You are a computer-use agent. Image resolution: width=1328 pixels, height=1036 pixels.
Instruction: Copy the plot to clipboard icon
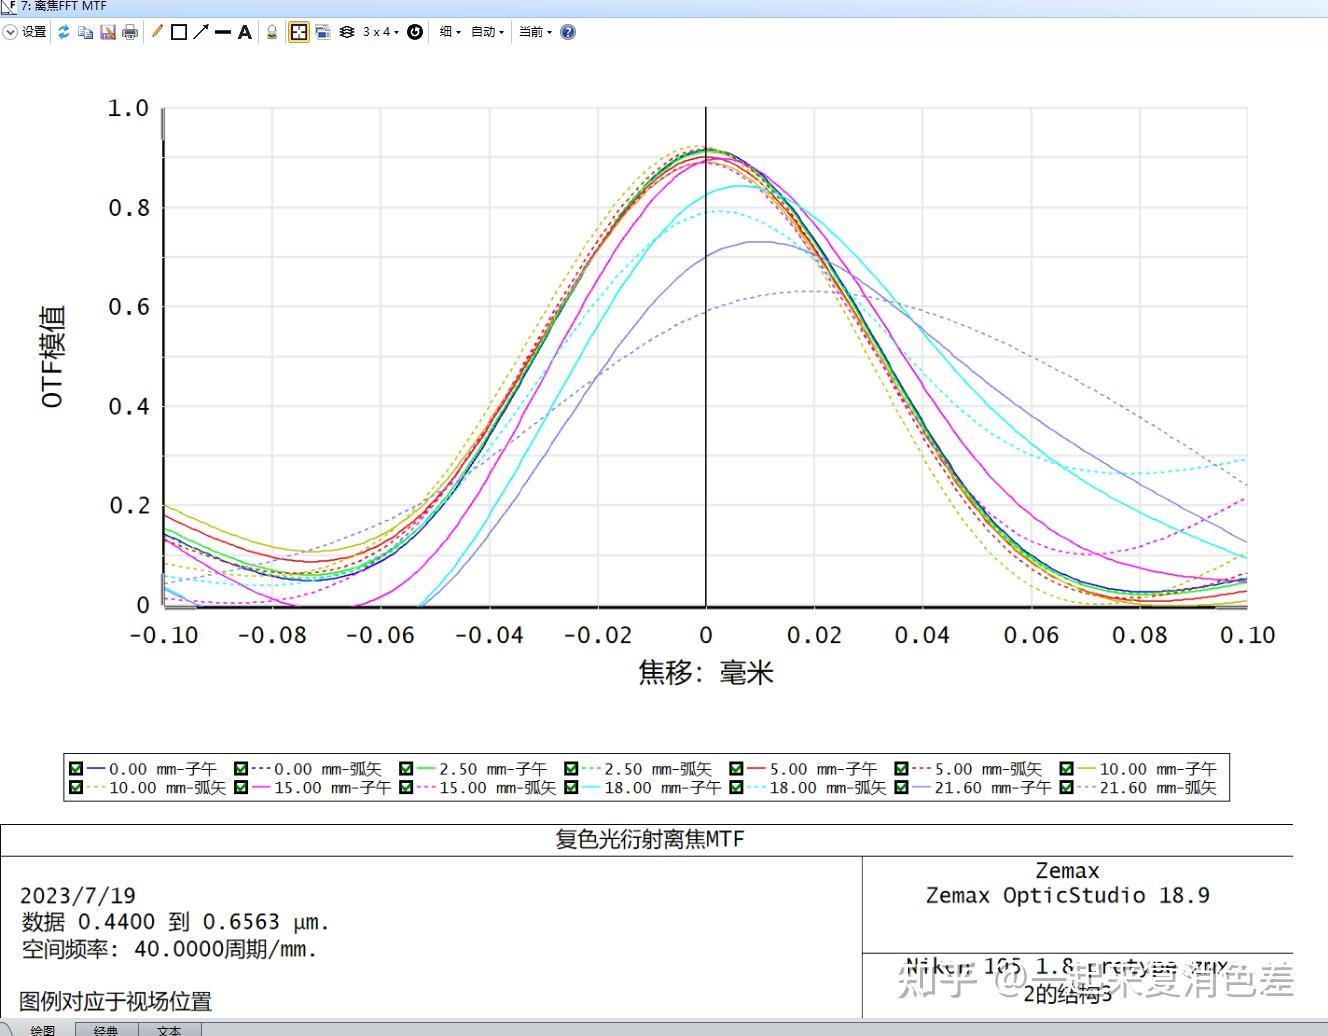click(86, 32)
